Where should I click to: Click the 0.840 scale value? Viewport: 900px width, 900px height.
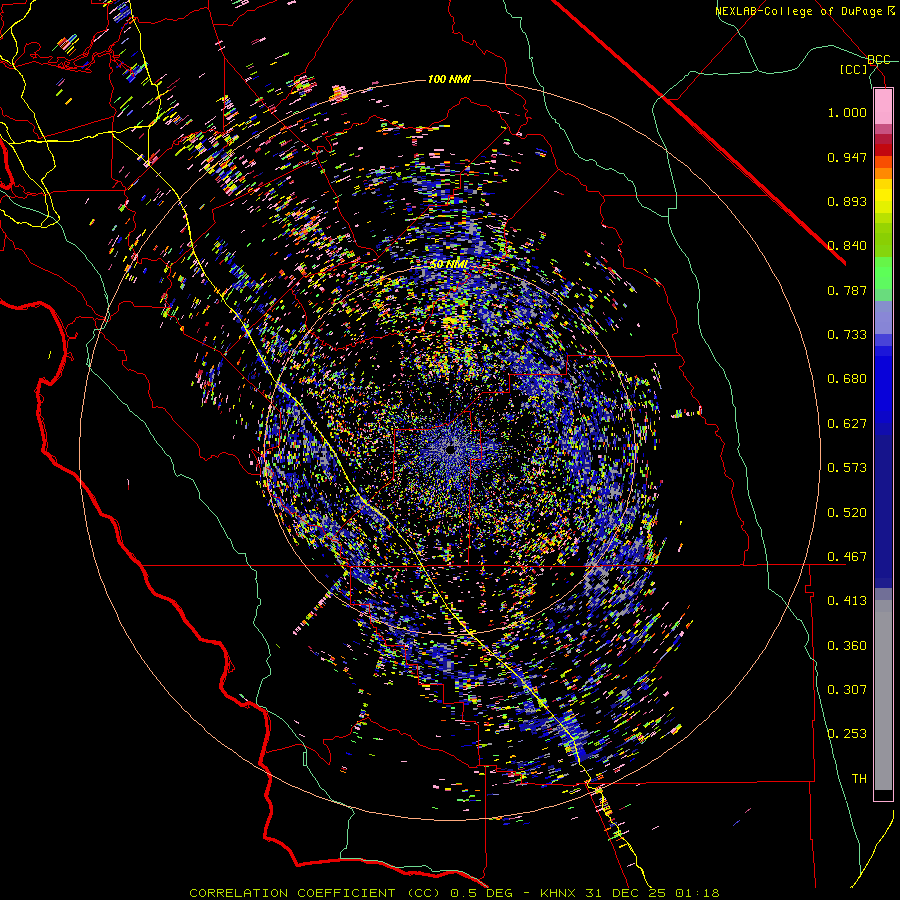(847, 246)
